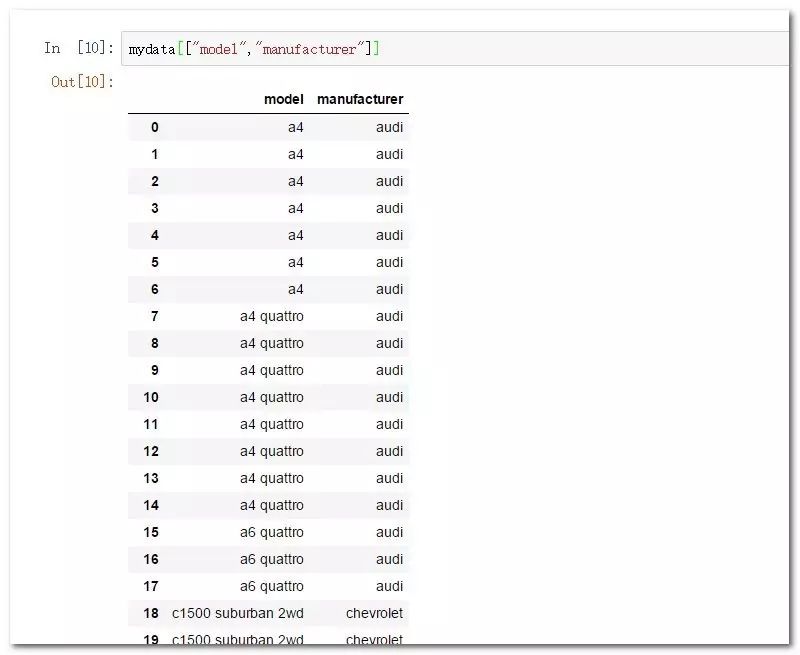
Task: Select the row index 4 cell
Action: (x=155, y=235)
